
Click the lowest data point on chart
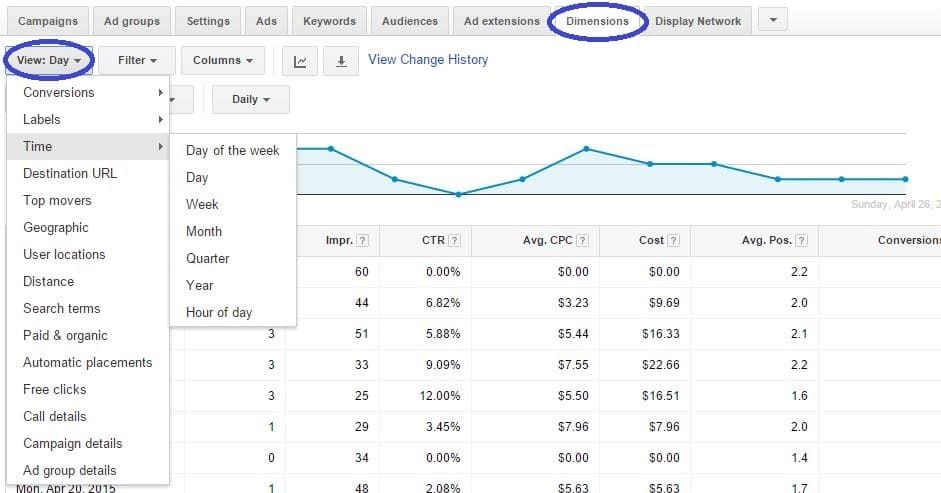tap(458, 195)
